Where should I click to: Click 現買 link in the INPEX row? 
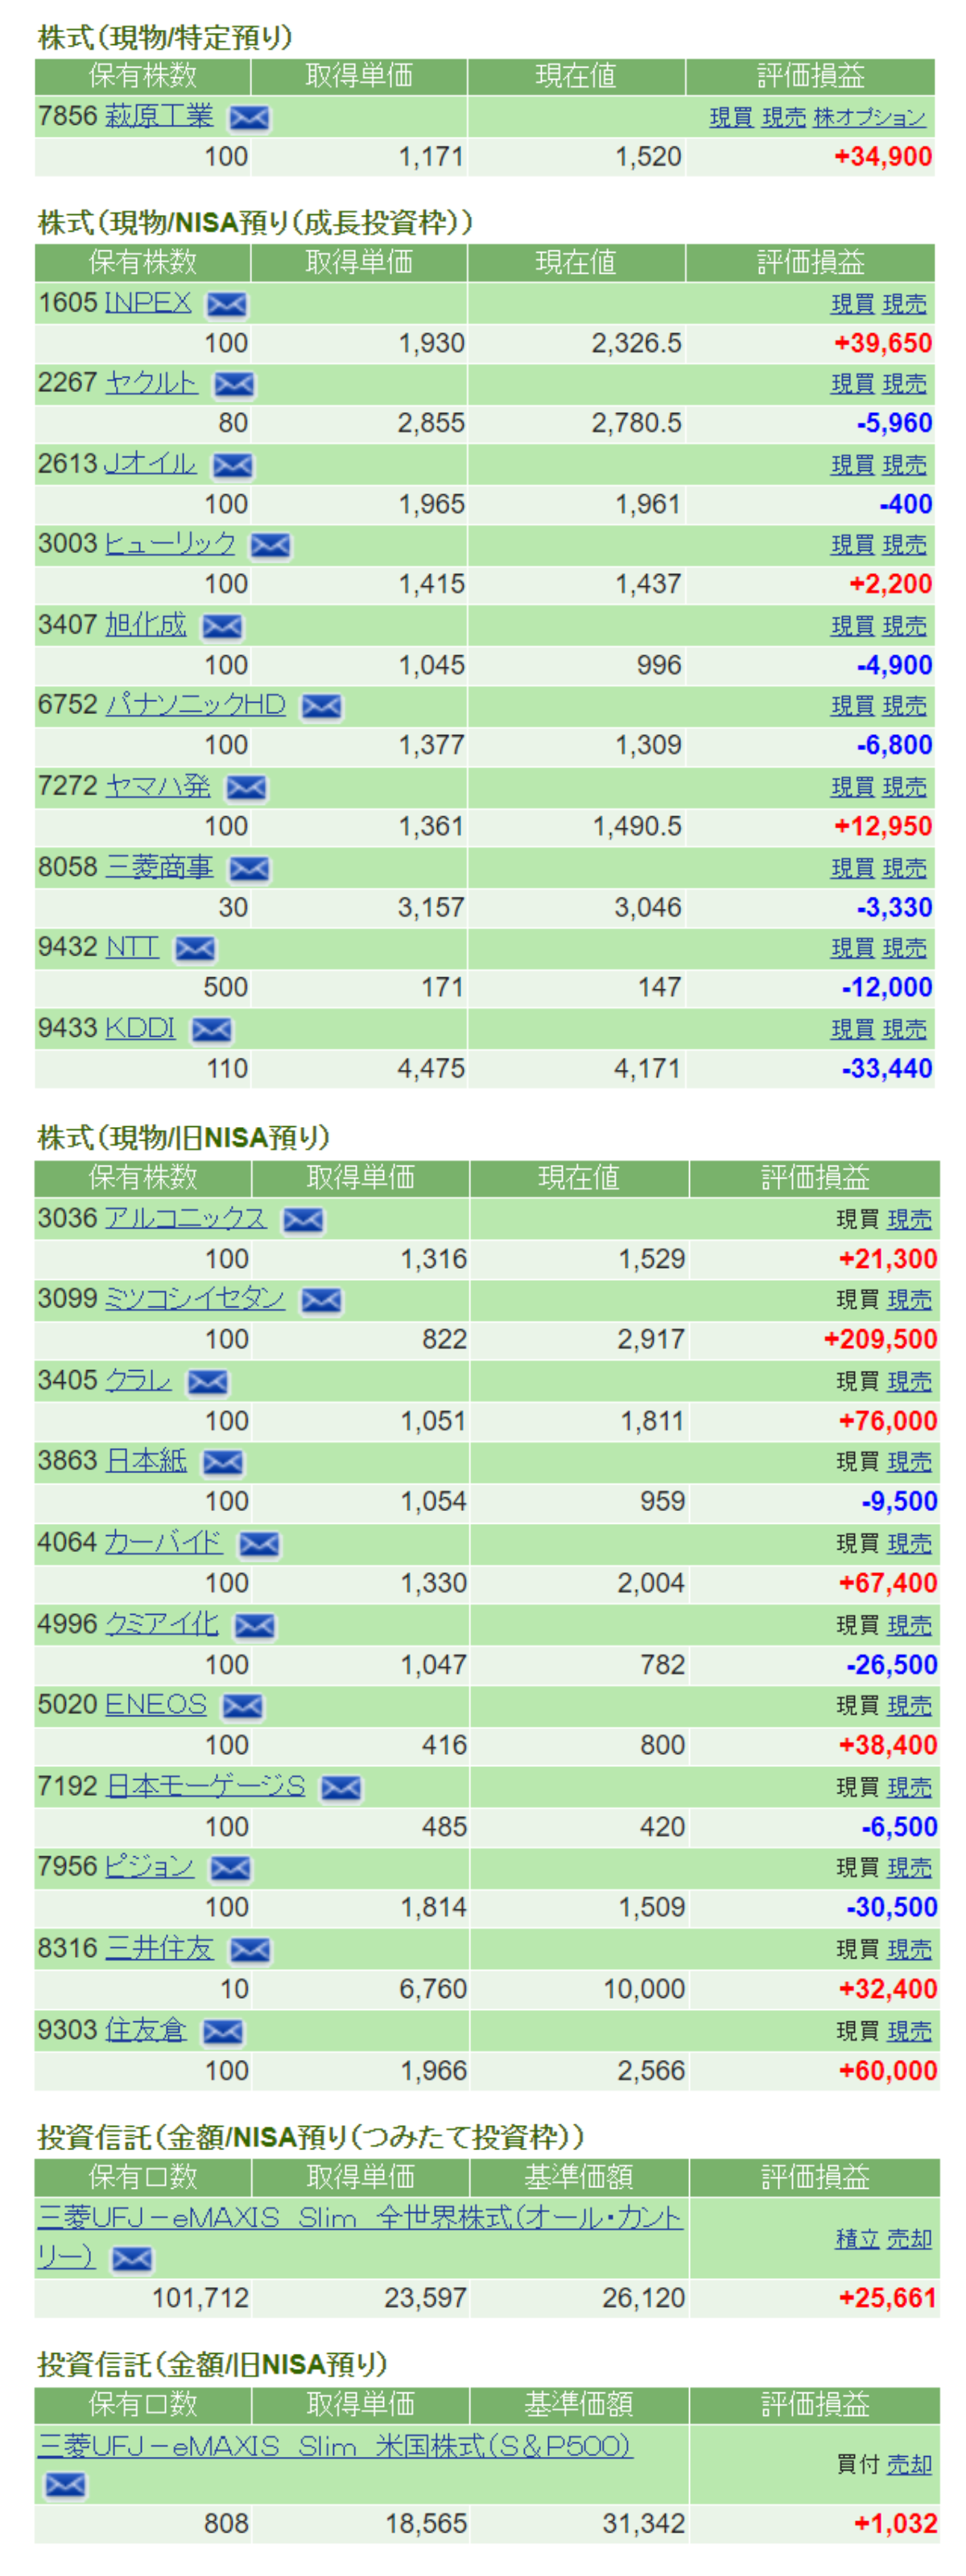pos(852,304)
